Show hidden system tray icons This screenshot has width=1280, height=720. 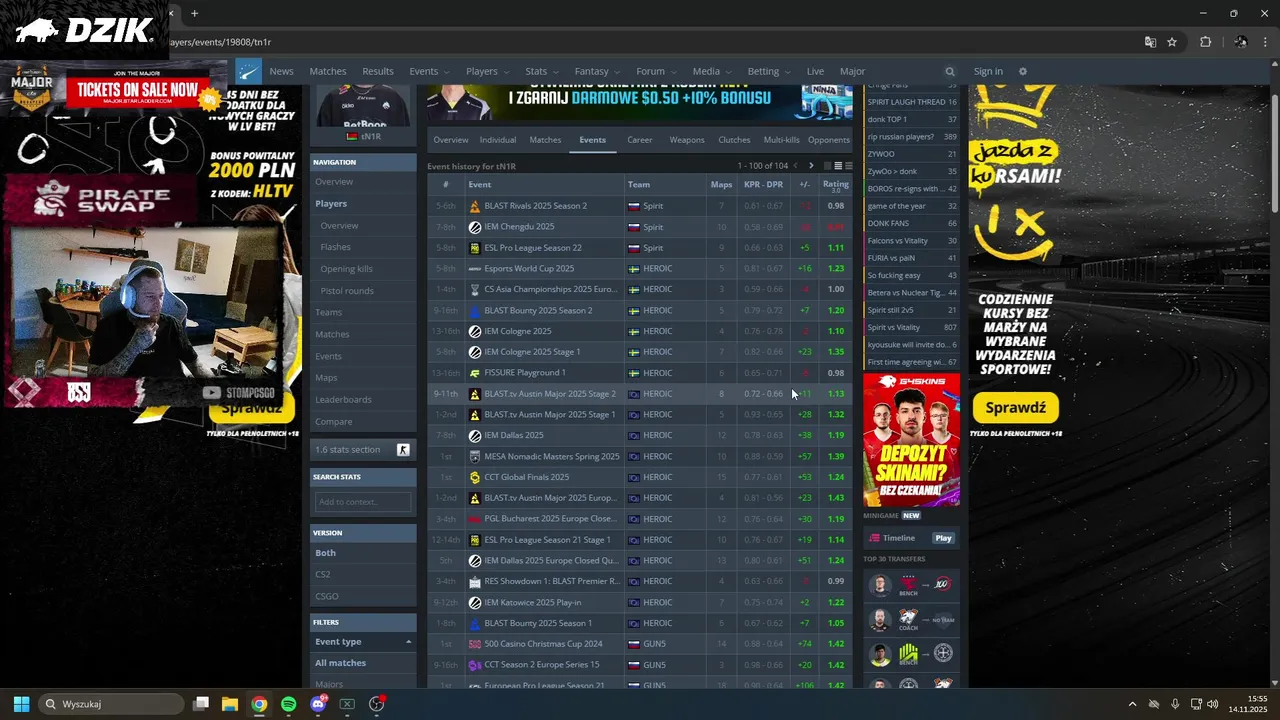point(1132,704)
